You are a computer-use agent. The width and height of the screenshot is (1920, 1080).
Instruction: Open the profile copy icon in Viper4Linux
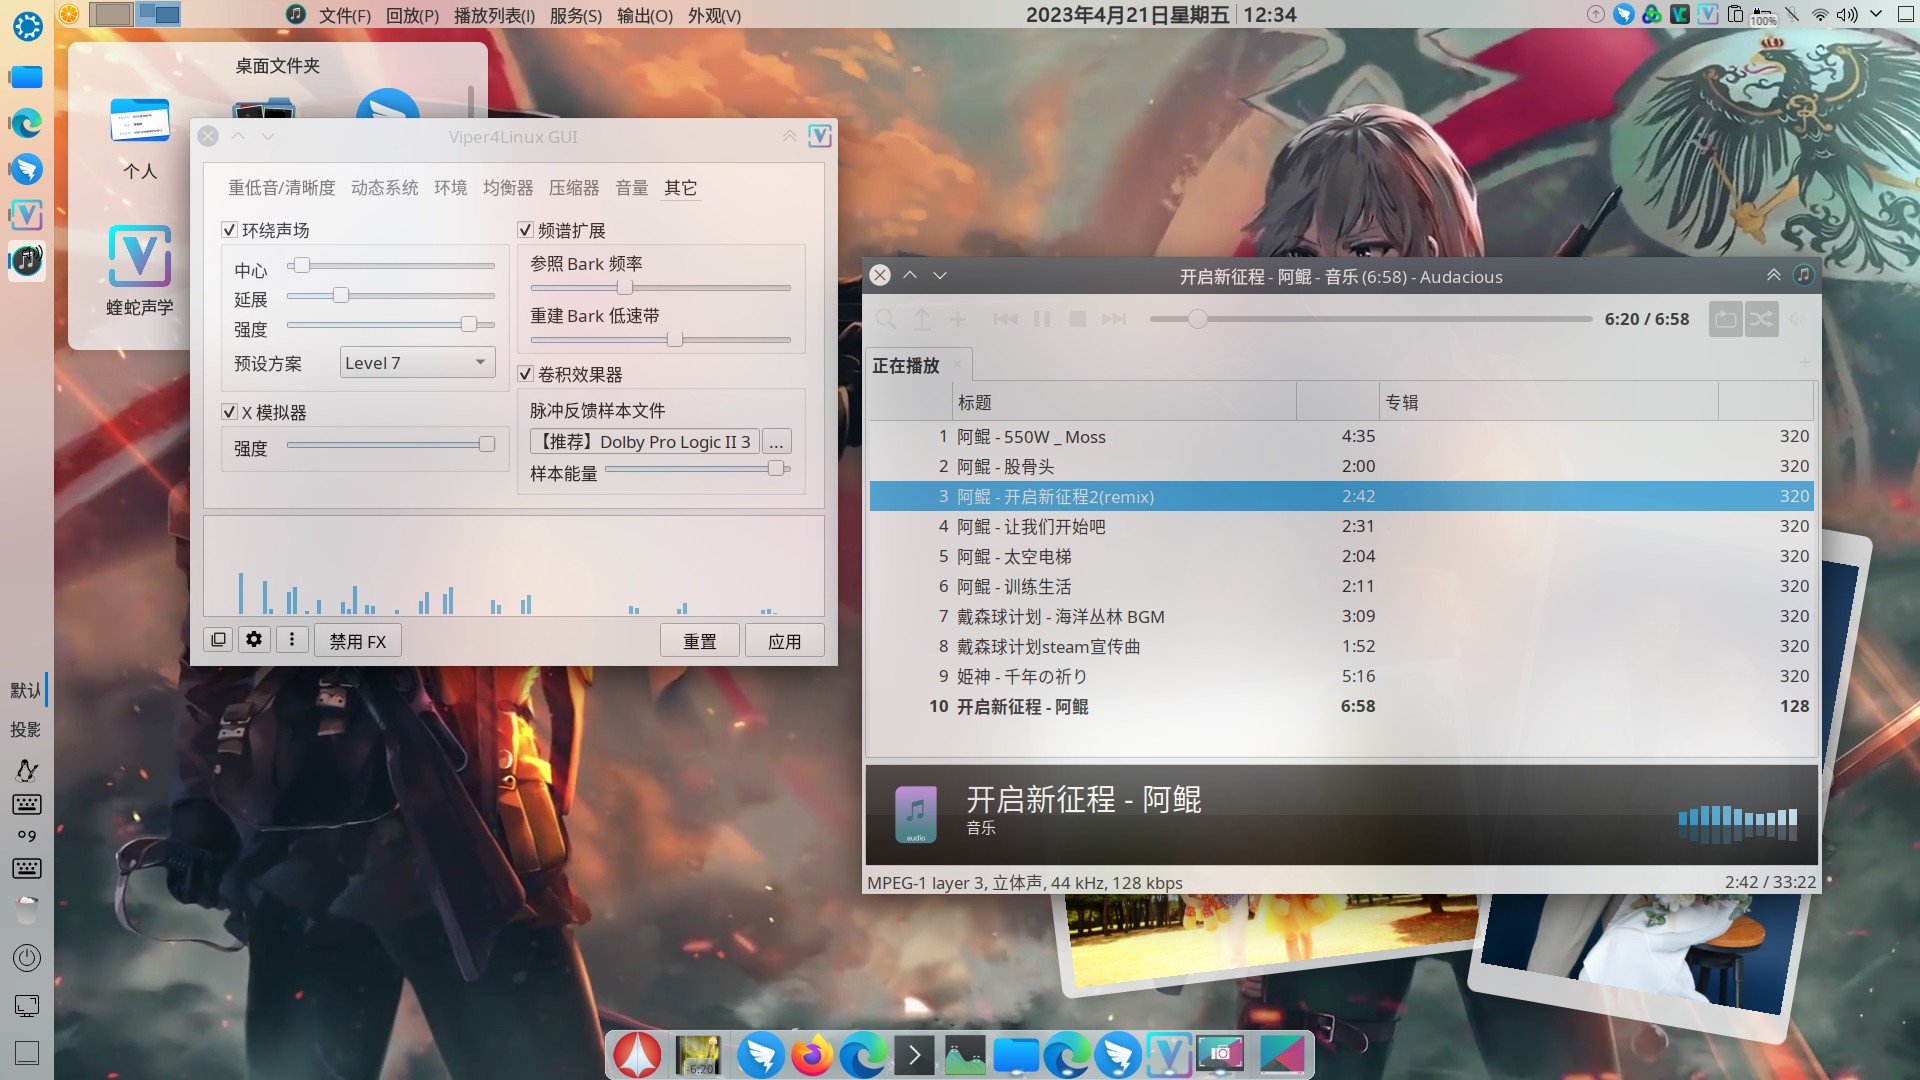tap(218, 639)
